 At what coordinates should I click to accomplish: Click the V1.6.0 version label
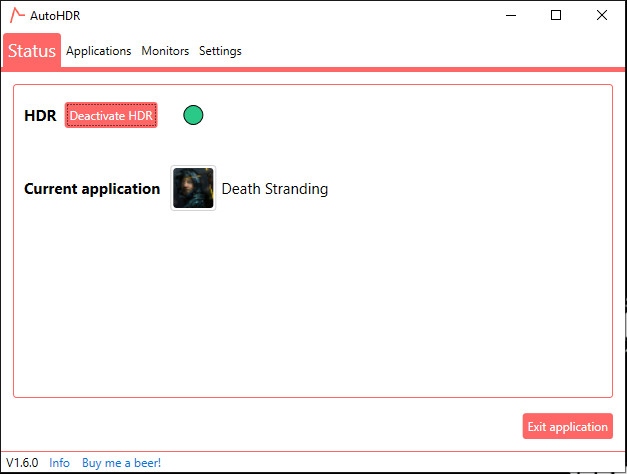22,463
